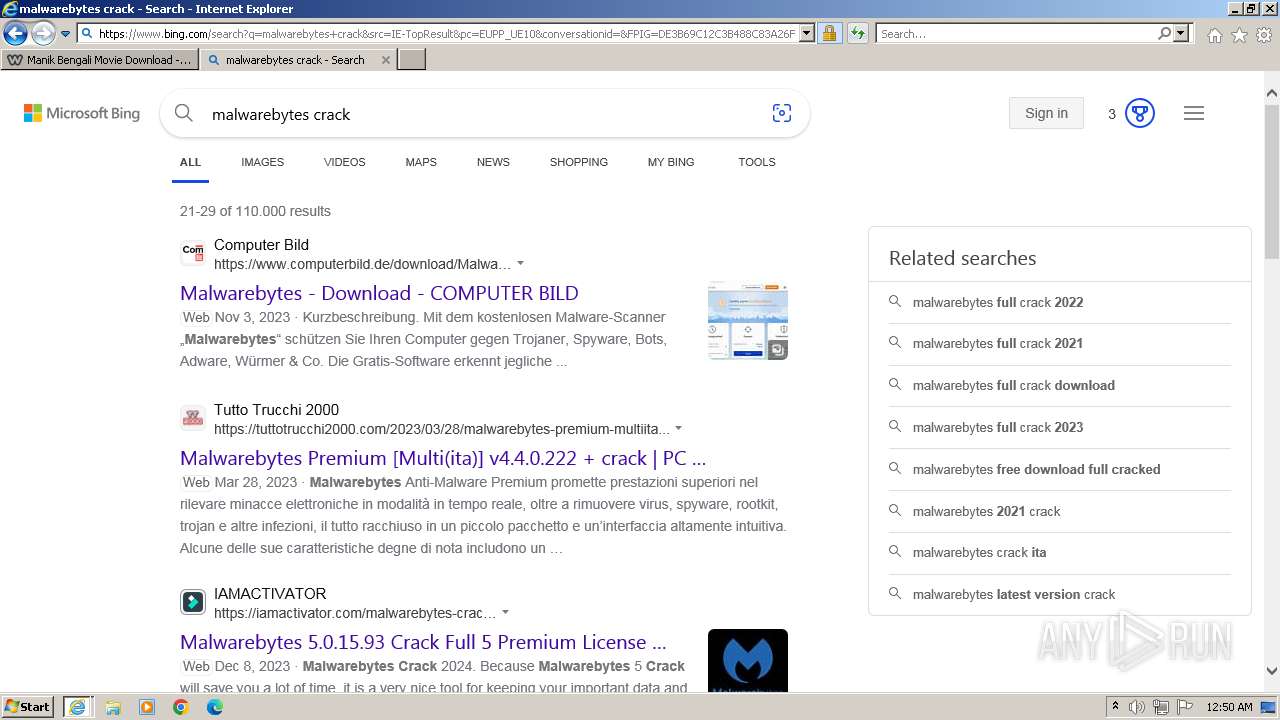
Task: Expand the address bar autocomplete dropdown
Action: (807, 34)
